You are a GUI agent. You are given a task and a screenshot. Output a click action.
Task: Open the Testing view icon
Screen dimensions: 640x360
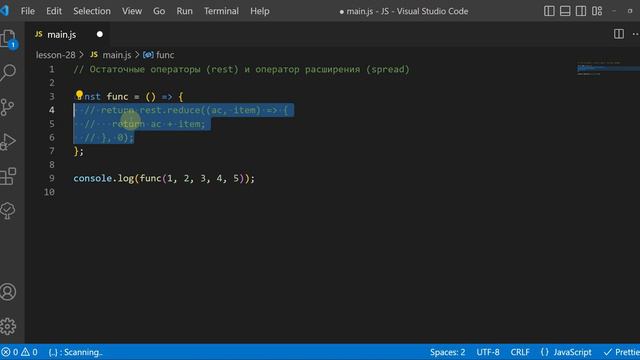(x=8, y=211)
